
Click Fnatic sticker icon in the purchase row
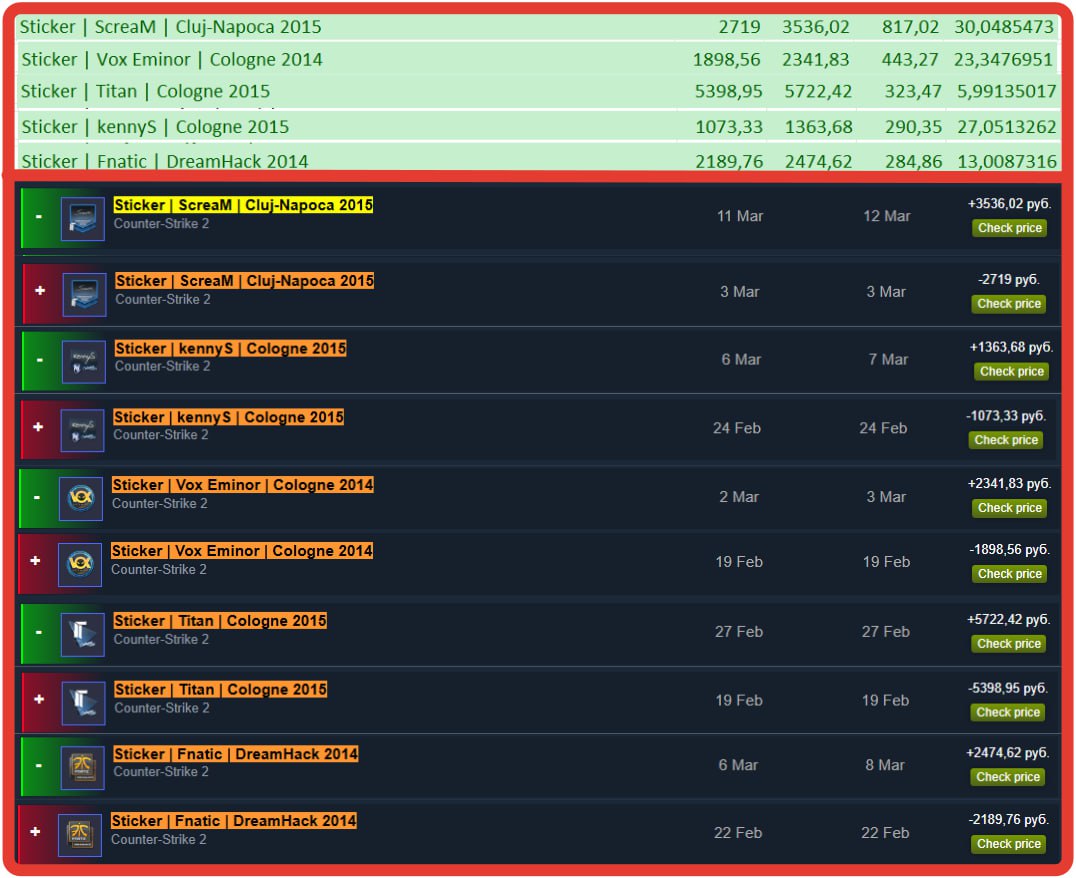click(x=80, y=835)
